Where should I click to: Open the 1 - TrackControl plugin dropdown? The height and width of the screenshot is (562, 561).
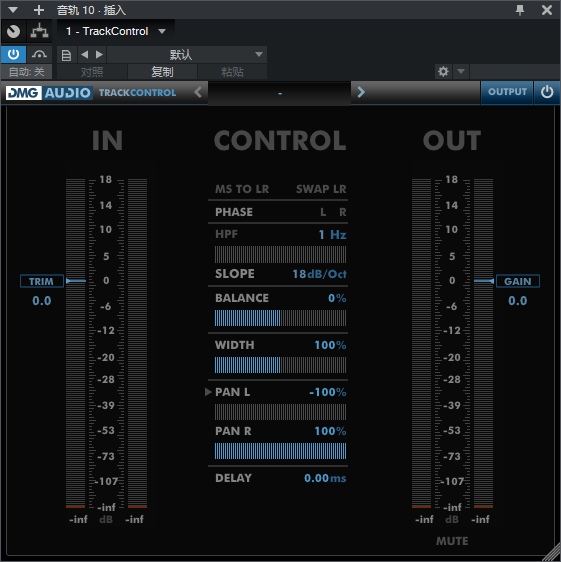(x=115, y=31)
